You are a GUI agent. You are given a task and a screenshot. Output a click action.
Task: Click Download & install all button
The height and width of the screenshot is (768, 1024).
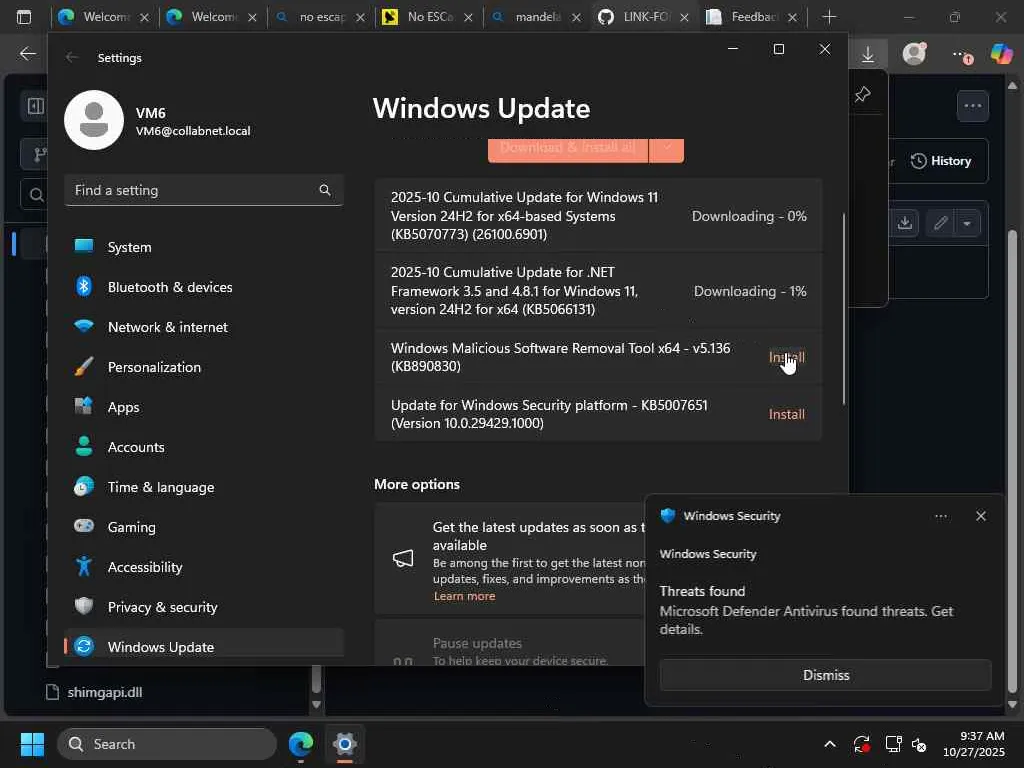tap(568, 149)
